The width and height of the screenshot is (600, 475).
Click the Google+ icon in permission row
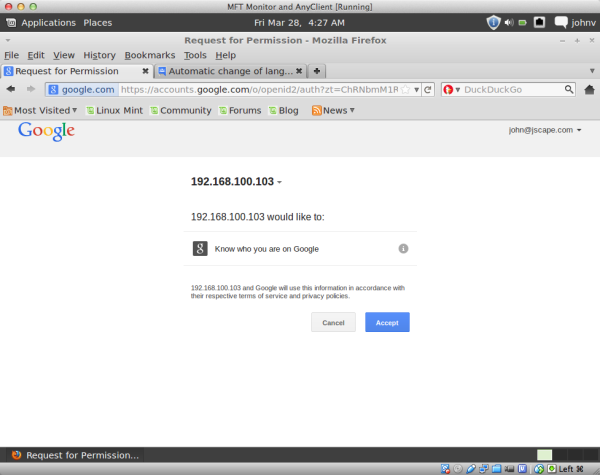click(200, 248)
